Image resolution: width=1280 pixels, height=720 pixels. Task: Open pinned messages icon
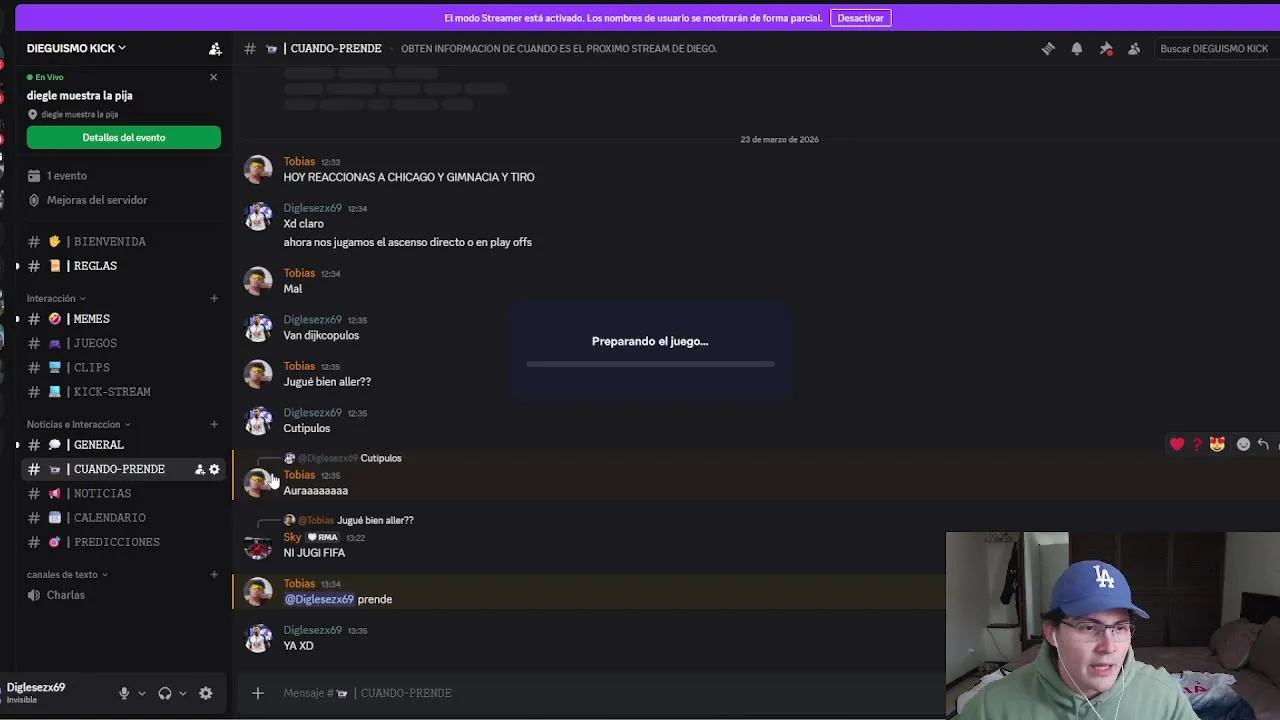pos(1106,48)
